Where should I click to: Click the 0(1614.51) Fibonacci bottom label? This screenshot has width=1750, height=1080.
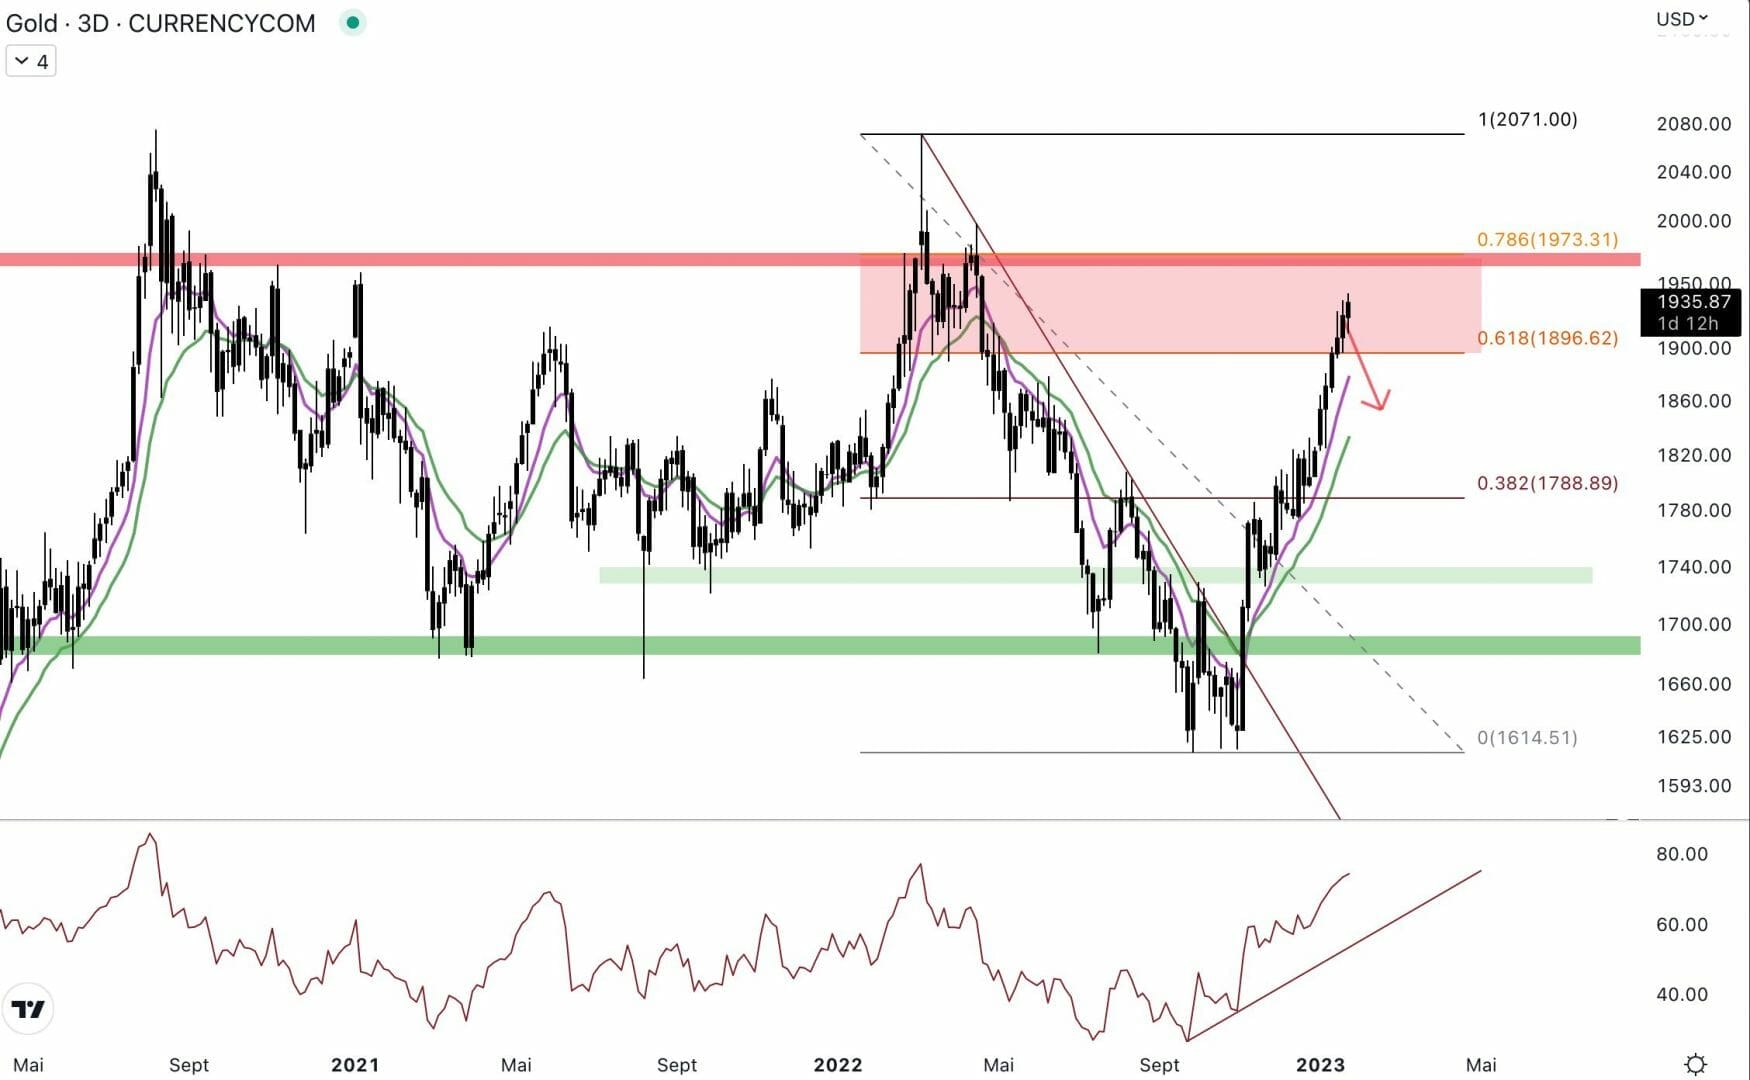pos(1527,738)
